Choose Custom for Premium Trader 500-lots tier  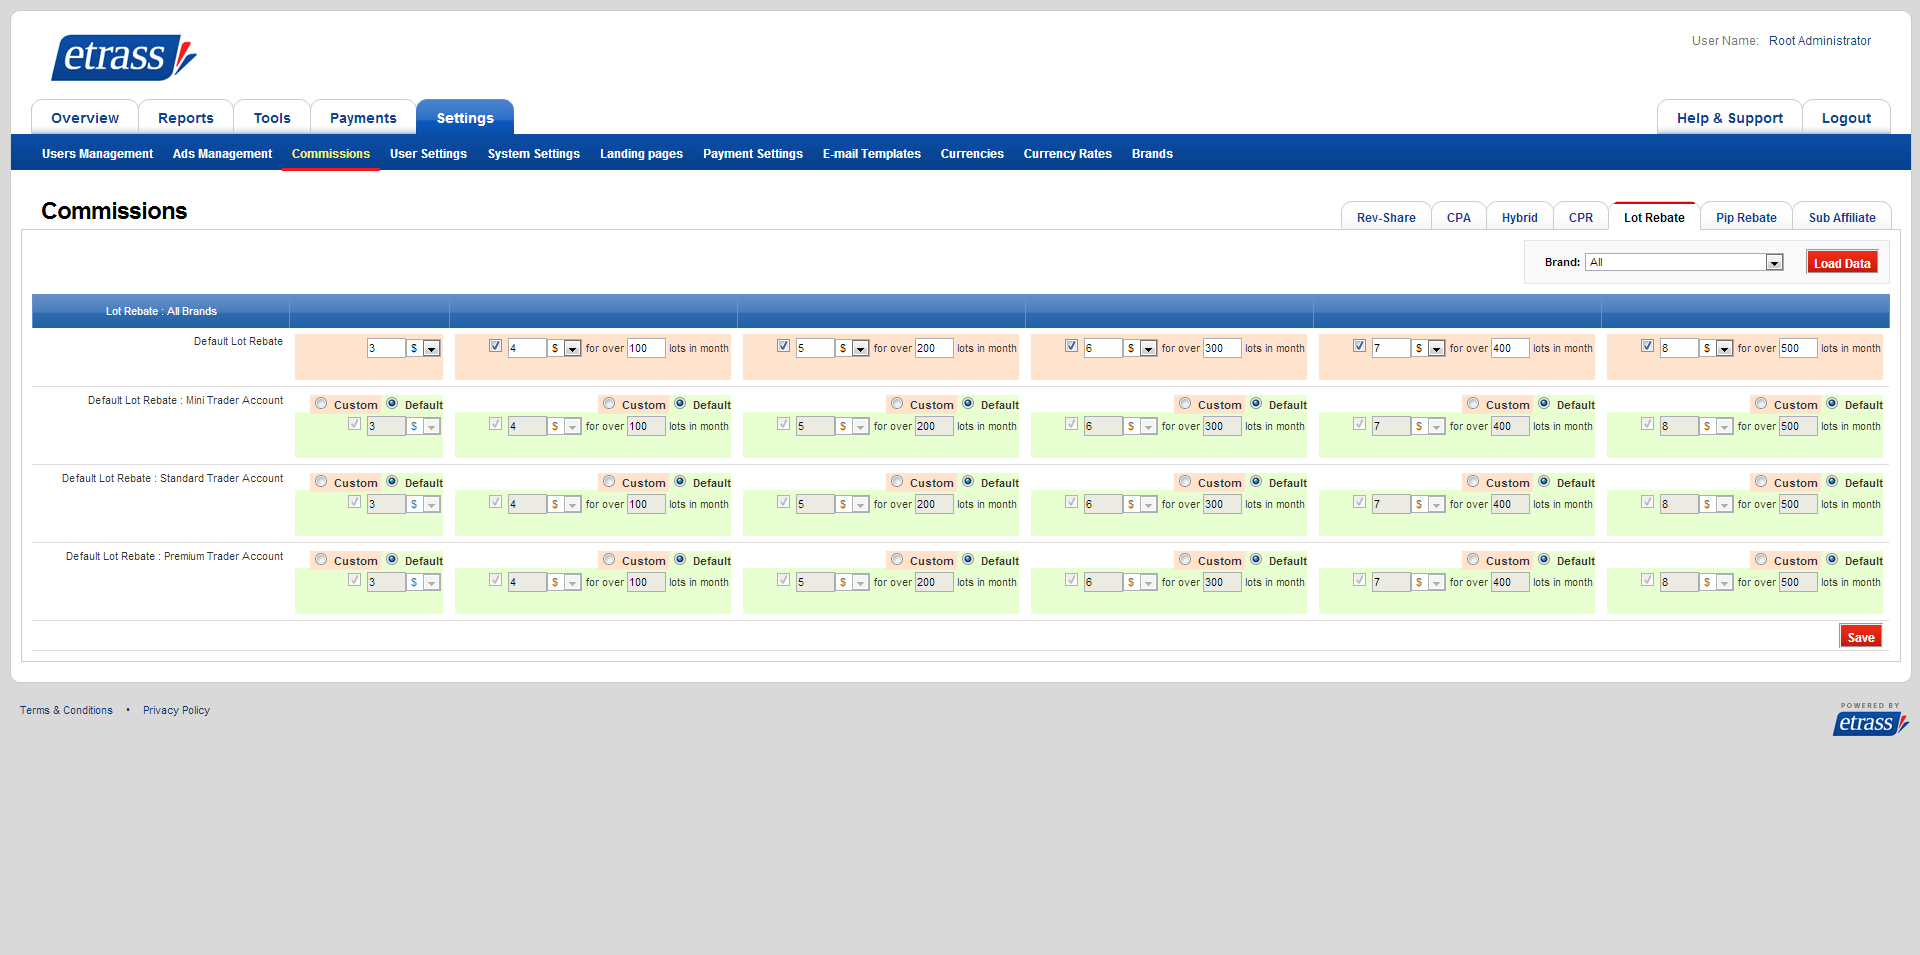tap(1761, 560)
